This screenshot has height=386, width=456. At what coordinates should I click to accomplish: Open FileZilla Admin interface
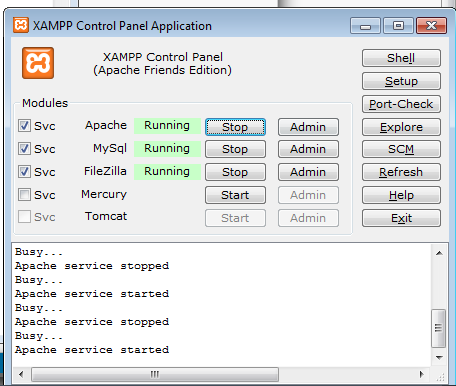point(308,172)
